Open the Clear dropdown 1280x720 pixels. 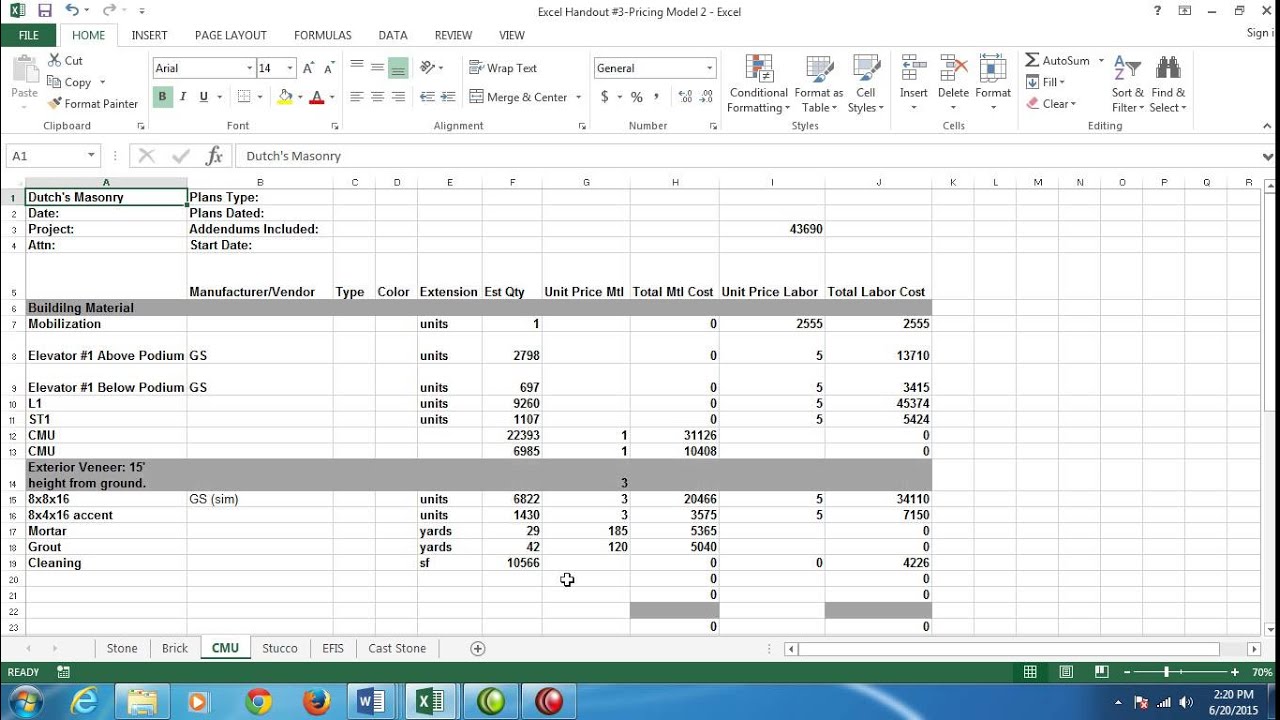(x=1051, y=104)
